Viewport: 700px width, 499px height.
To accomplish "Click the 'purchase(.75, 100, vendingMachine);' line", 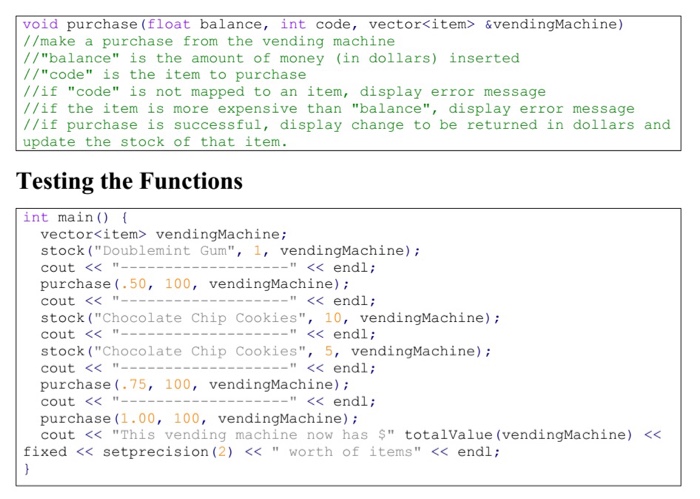I will pos(195,385).
